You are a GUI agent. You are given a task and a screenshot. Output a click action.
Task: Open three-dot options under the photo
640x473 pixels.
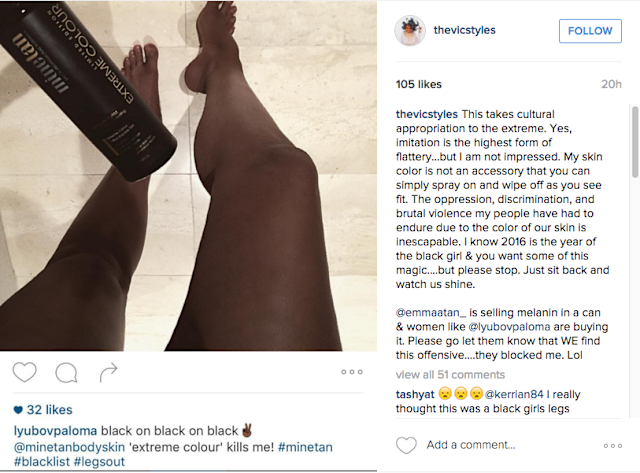click(352, 372)
